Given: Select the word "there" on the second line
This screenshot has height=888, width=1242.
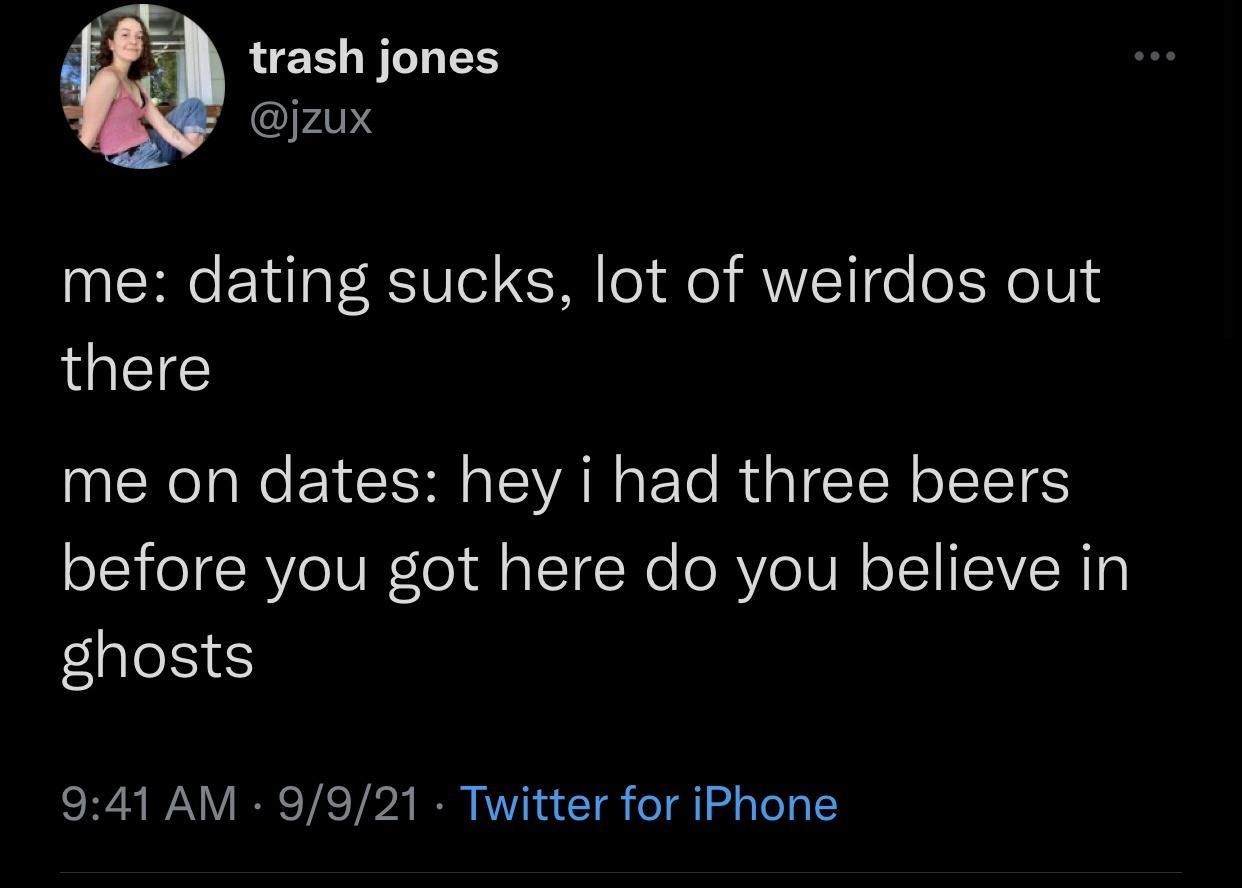Looking at the screenshot, I should point(136,368).
